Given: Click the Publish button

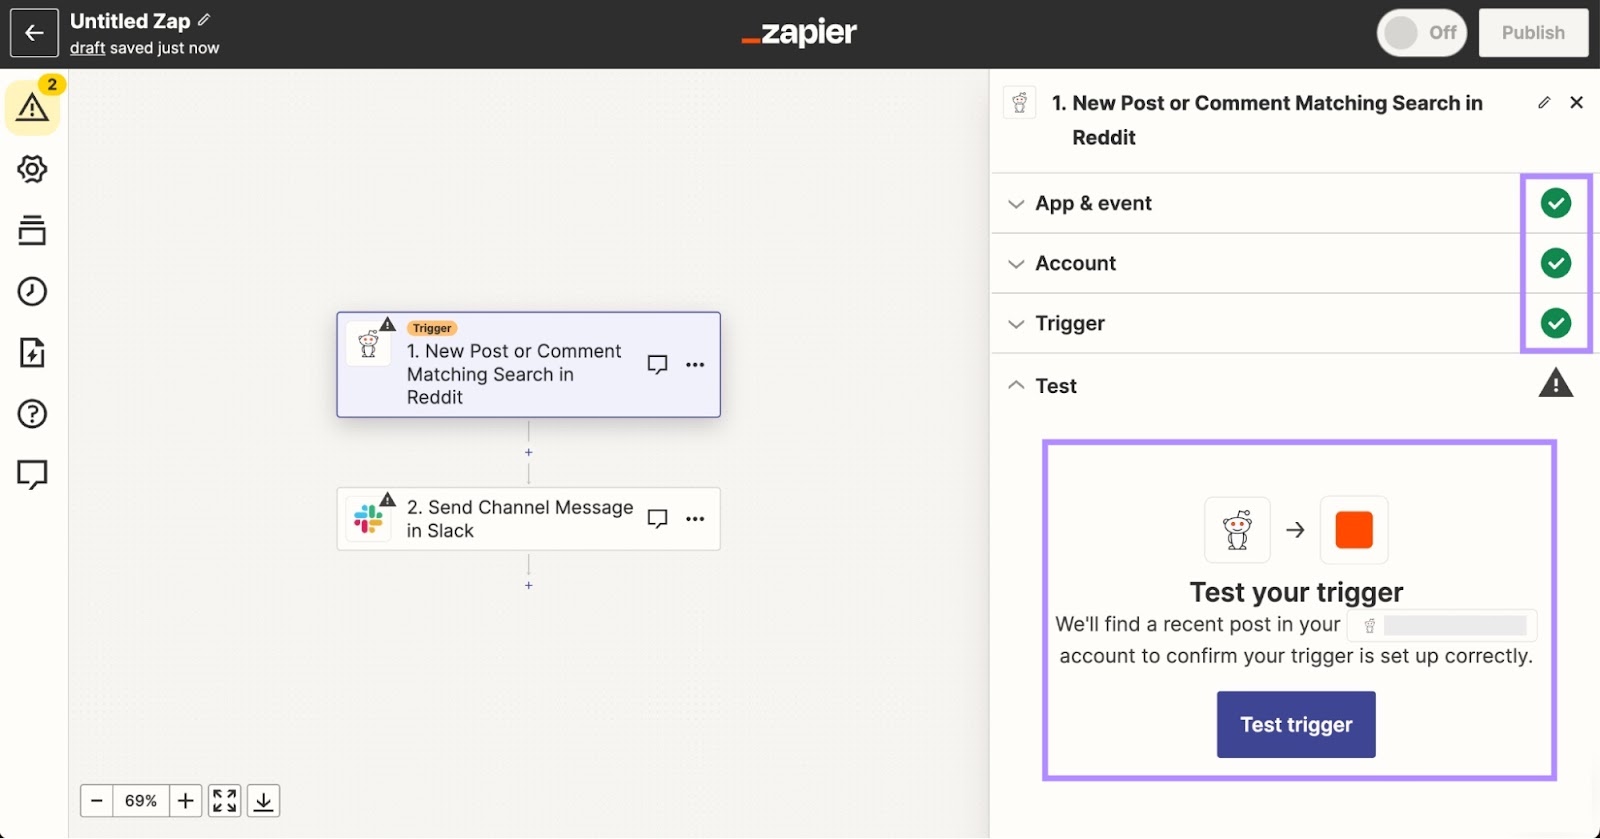Looking at the screenshot, I should 1532,33.
